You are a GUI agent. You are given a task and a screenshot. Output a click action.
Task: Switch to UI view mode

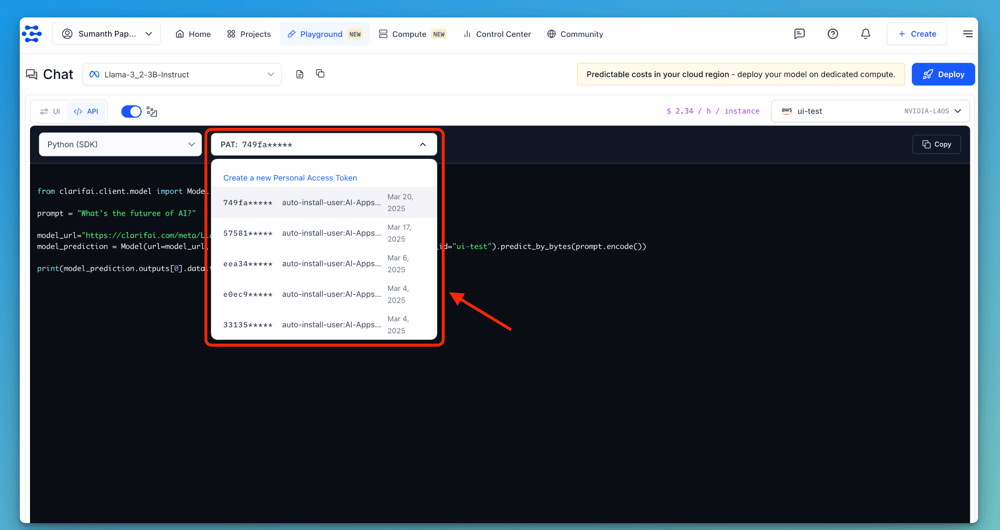click(x=50, y=112)
